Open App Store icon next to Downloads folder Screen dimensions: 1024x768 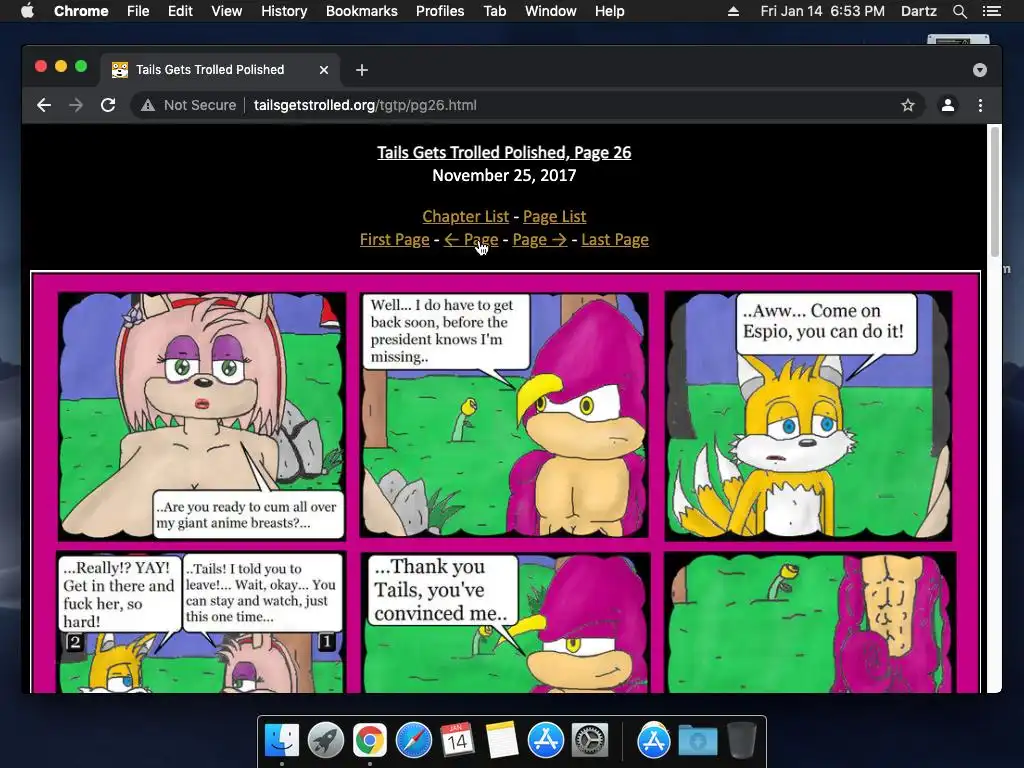point(654,741)
